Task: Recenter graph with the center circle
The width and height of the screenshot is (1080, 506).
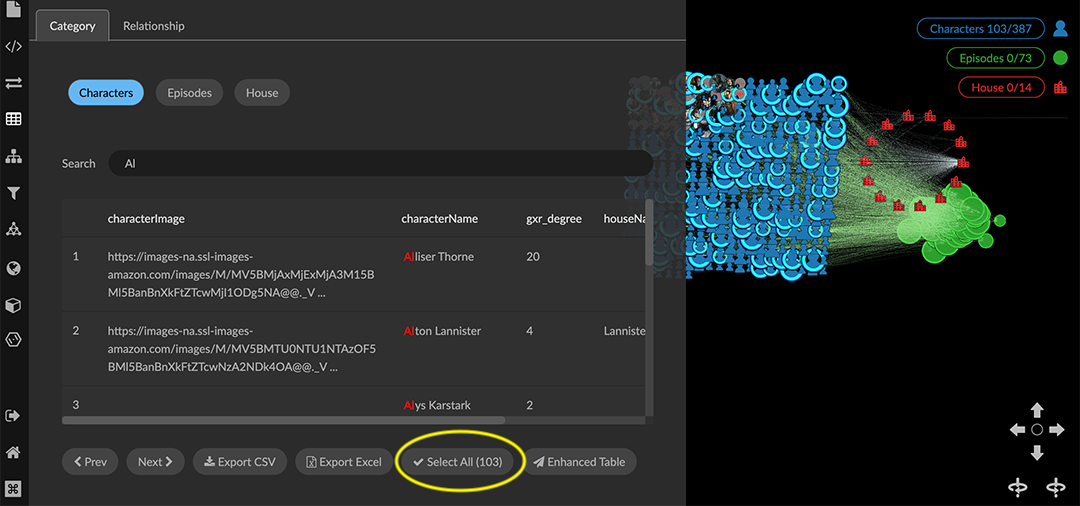Action: pyautogui.click(x=1037, y=430)
